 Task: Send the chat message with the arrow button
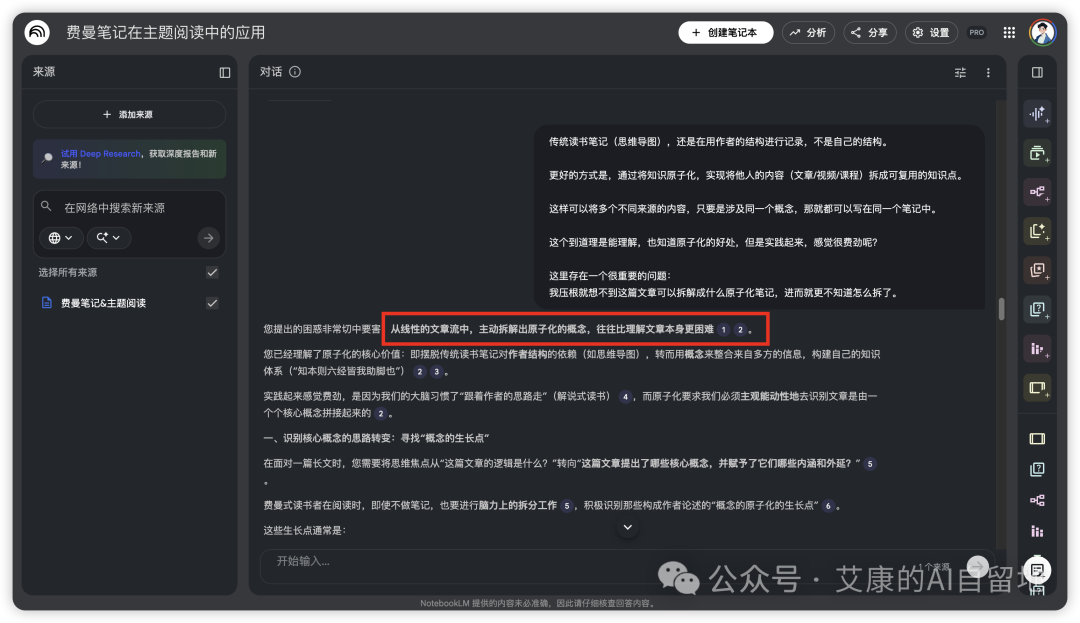977,567
